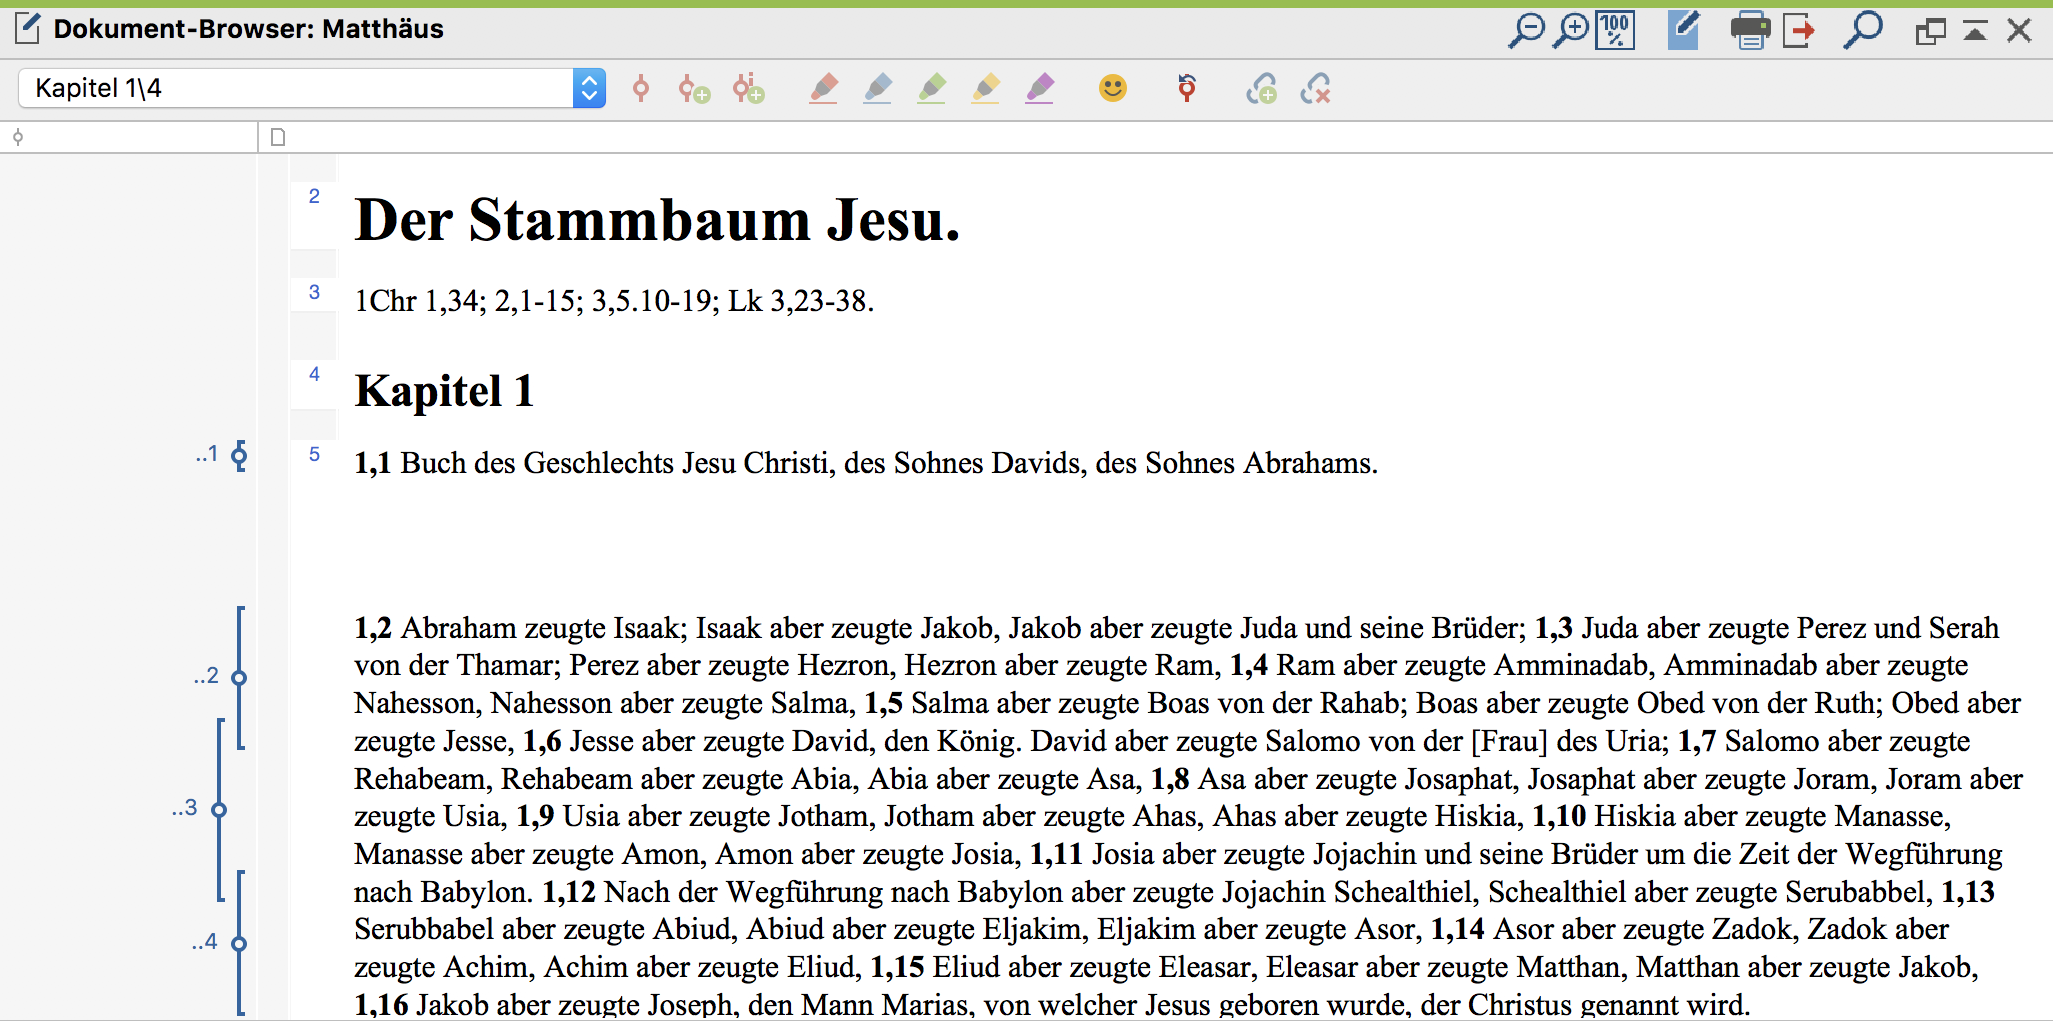Click paragraph number 5

click(314, 454)
